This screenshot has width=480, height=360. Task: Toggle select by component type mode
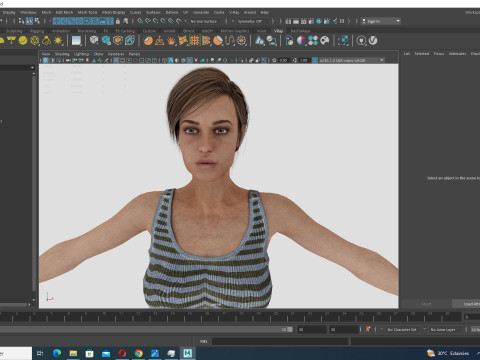click(x=37, y=21)
